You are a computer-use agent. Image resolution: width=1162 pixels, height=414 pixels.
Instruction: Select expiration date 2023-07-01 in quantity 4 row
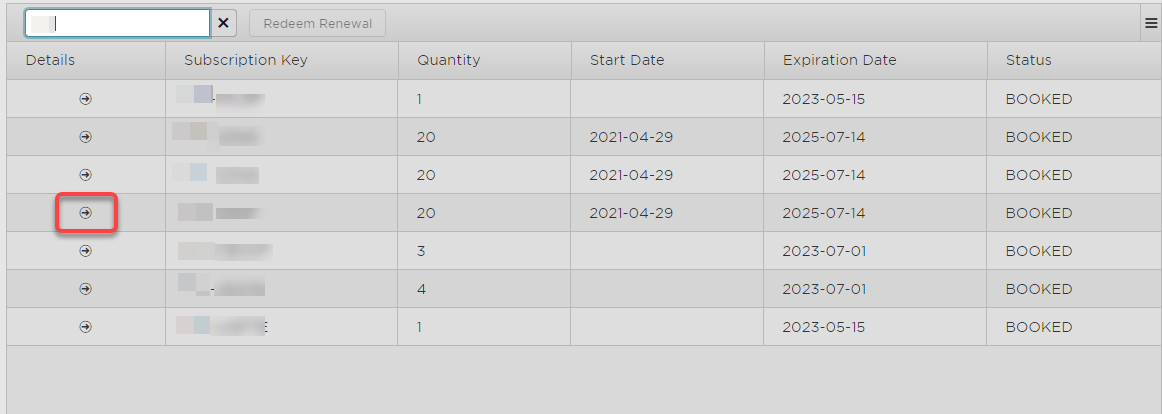coord(824,289)
